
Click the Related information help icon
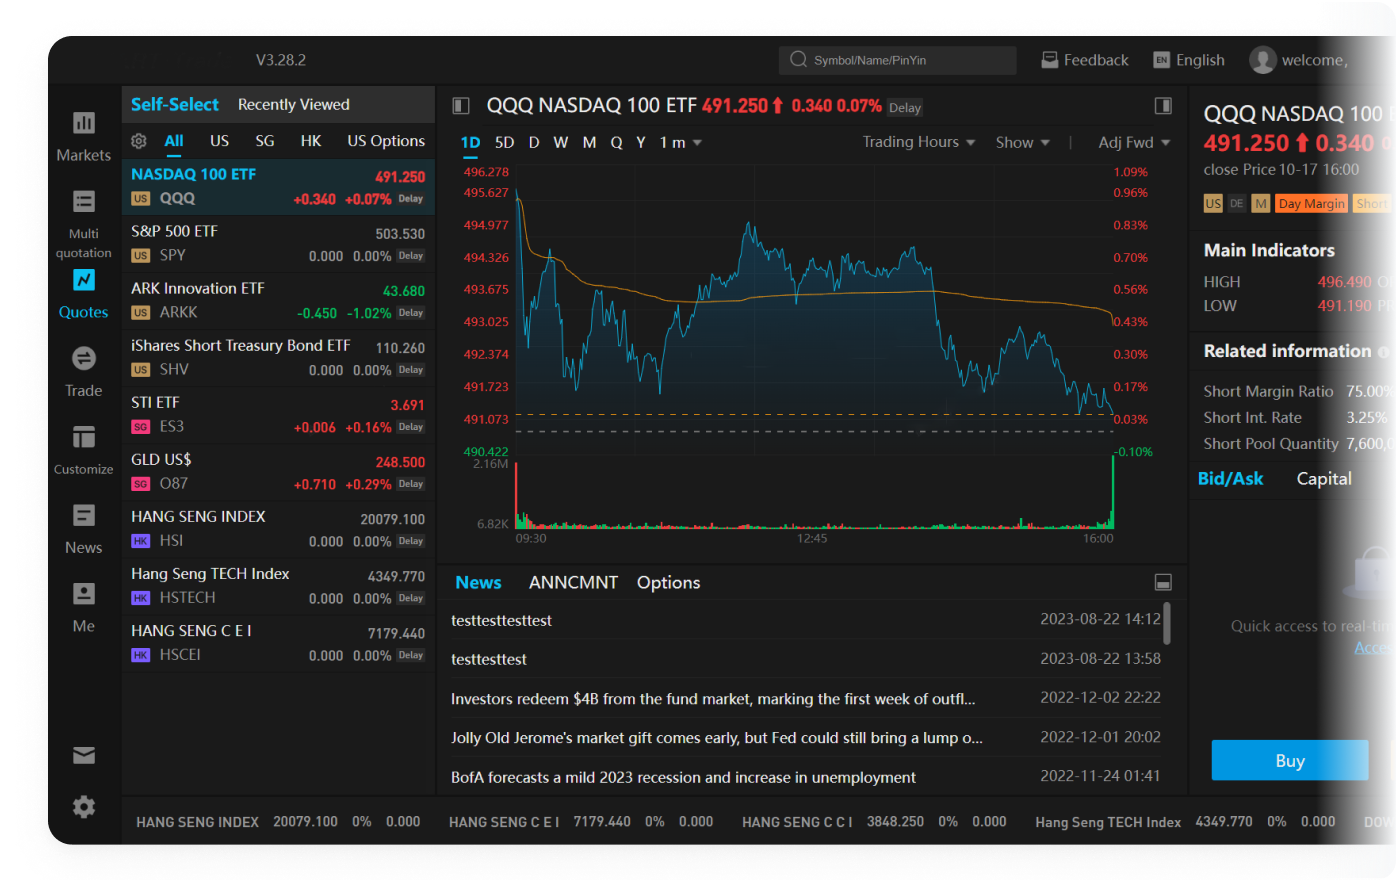(1384, 352)
